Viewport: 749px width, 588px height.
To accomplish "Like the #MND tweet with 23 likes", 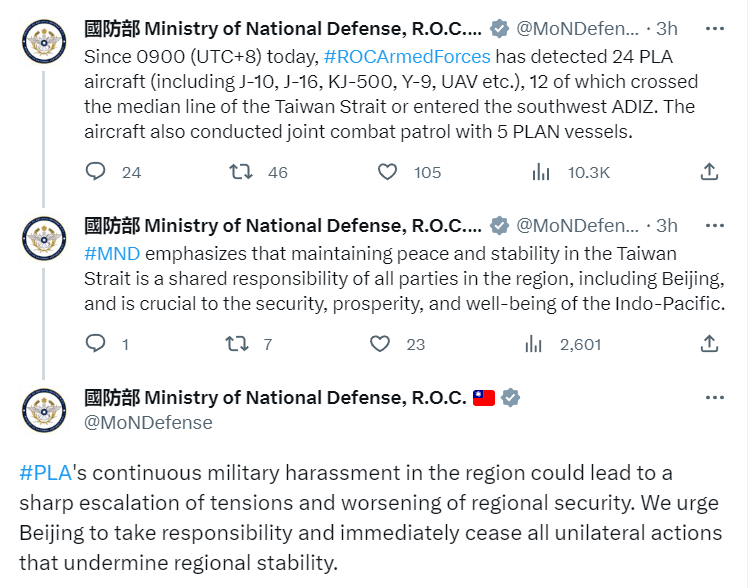I will 380,344.
